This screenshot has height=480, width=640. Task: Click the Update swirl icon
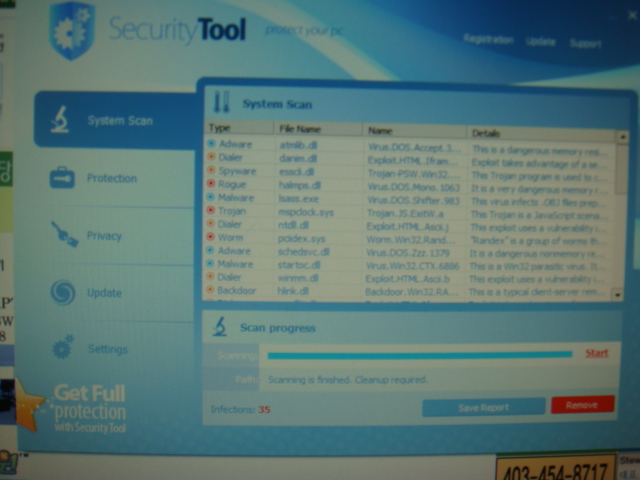coord(63,292)
